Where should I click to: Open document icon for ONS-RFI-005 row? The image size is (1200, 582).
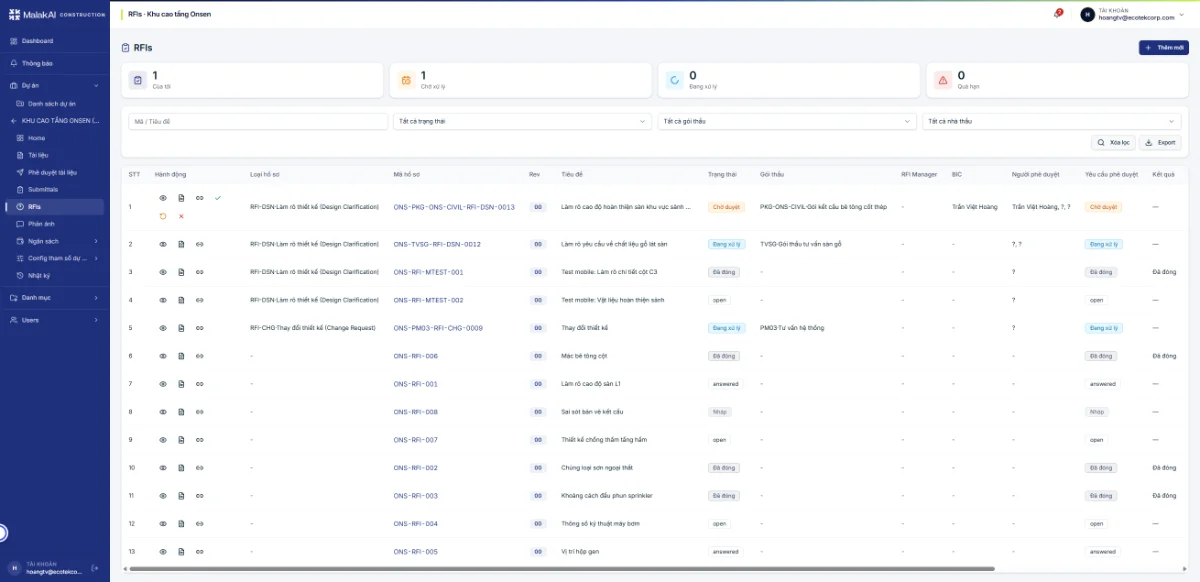pos(181,552)
